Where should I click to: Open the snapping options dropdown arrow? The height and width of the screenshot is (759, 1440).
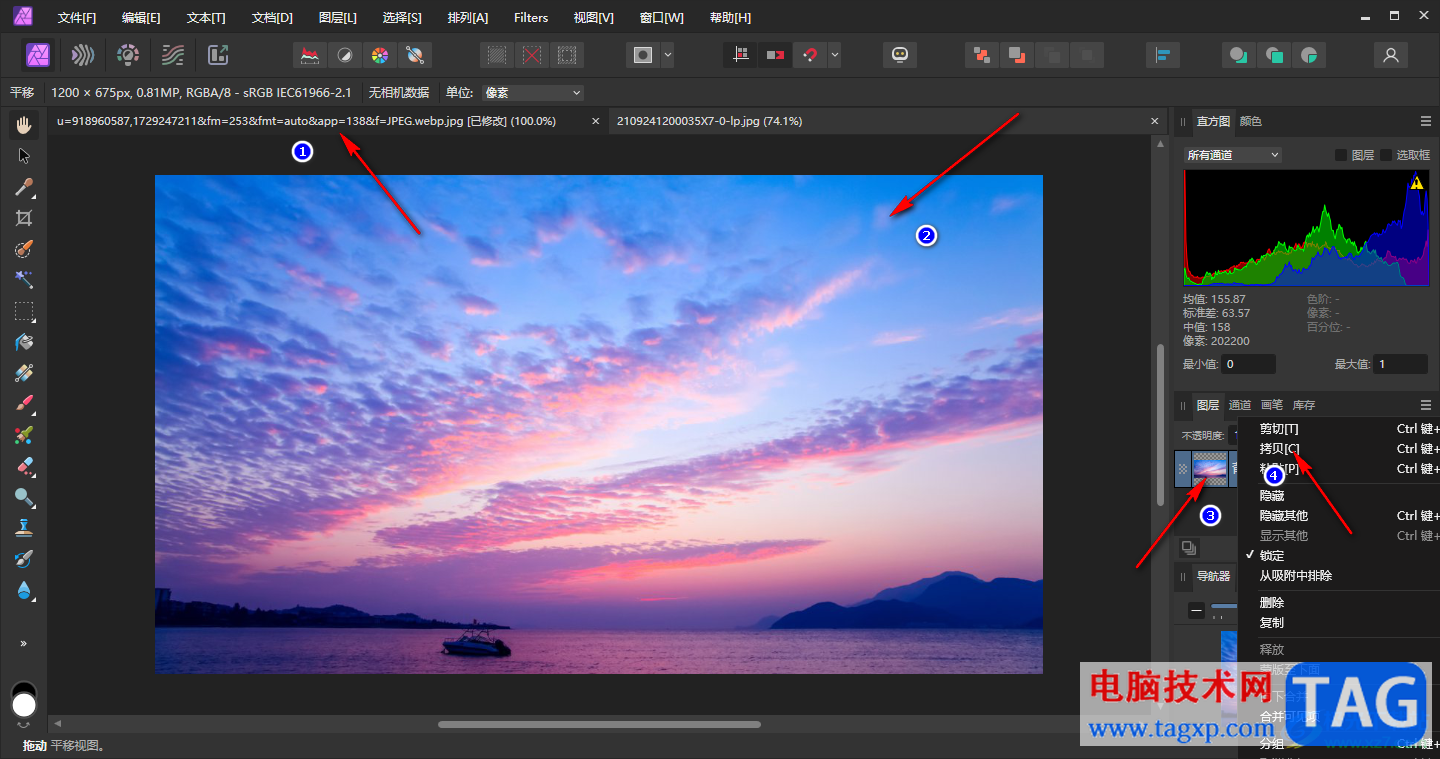(834, 55)
